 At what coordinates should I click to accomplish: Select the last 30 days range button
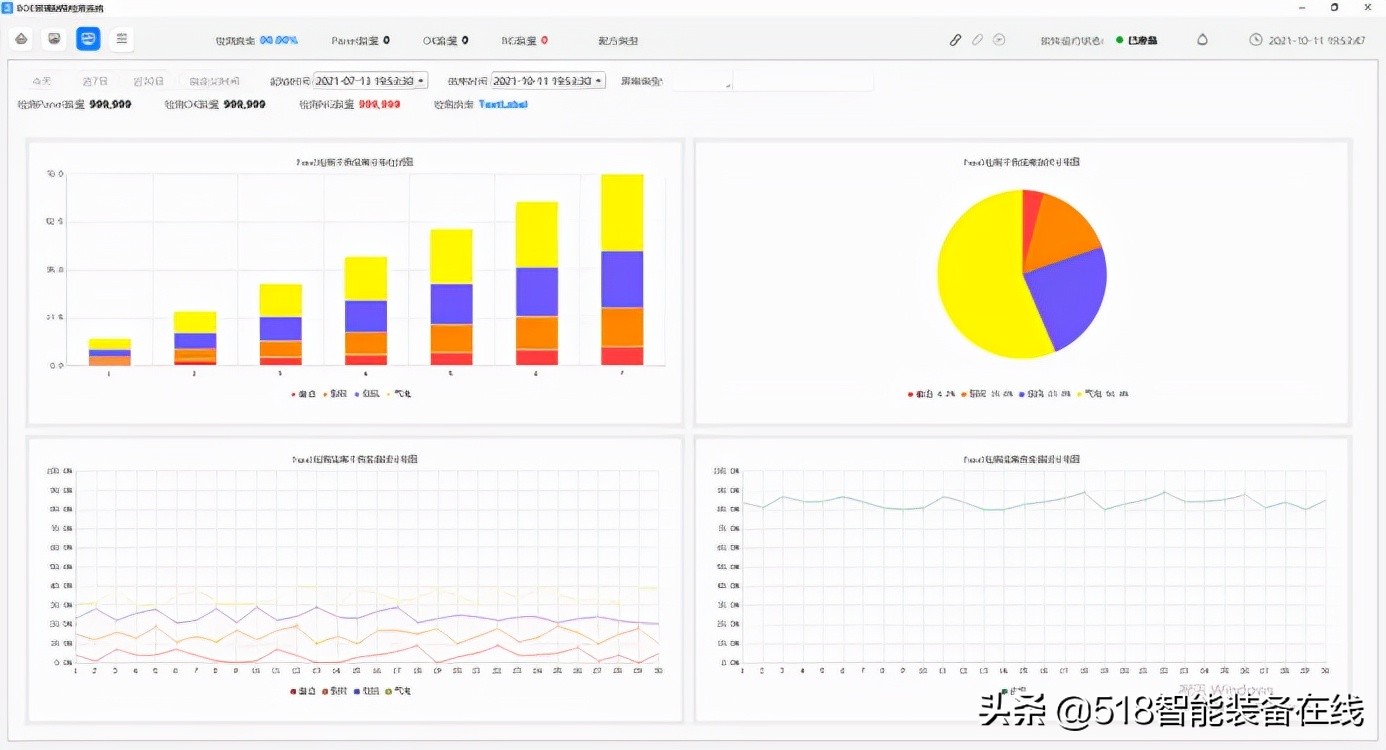point(148,81)
